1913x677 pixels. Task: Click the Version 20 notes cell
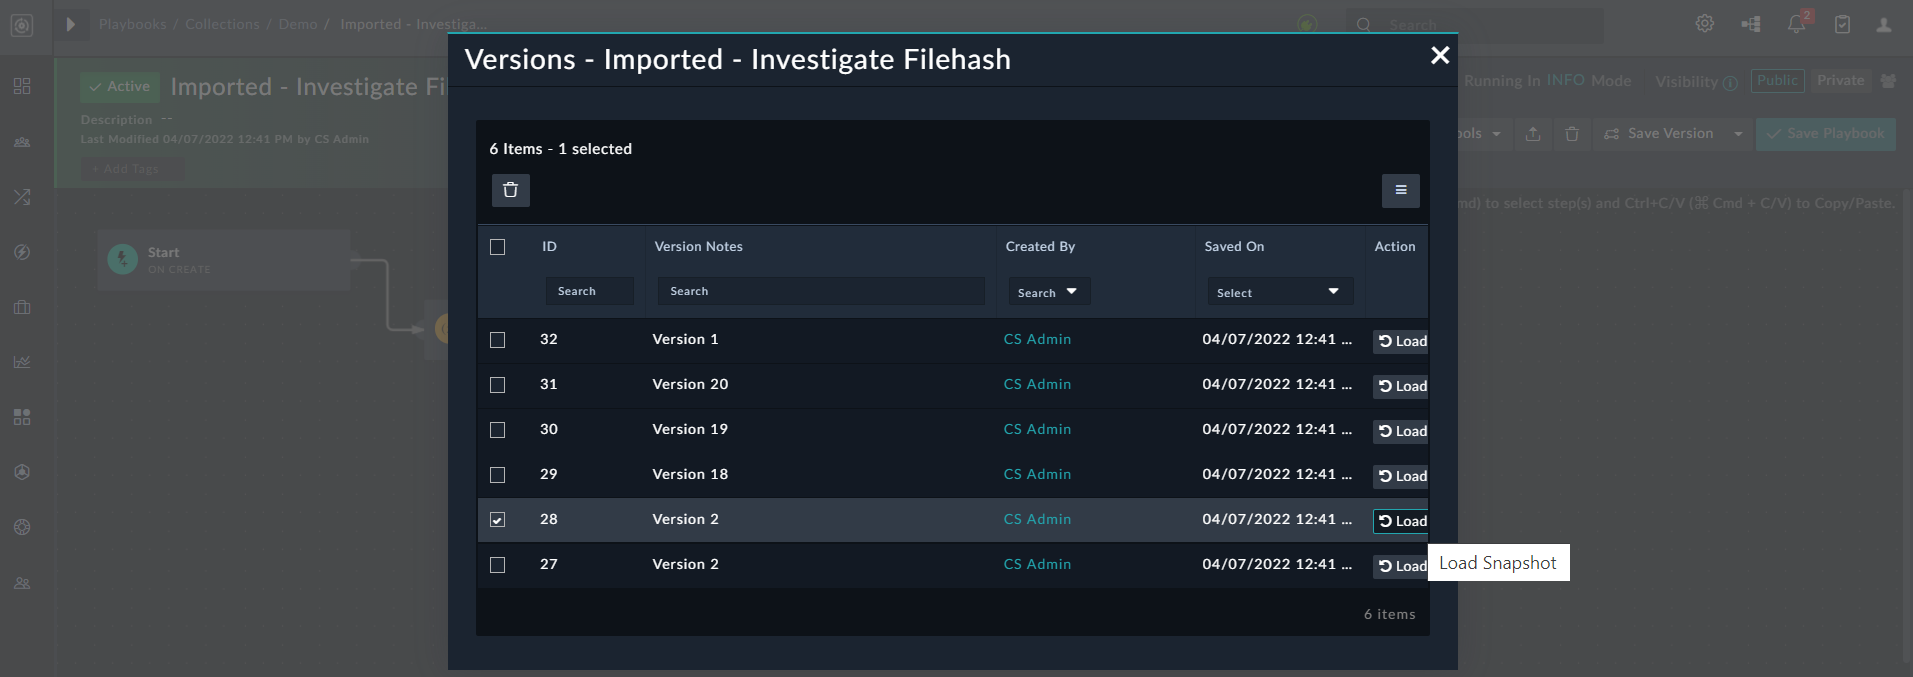690,384
